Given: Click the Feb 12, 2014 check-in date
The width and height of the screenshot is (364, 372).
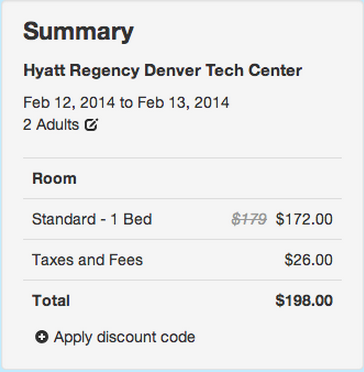Looking at the screenshot, I should [69, 103].
